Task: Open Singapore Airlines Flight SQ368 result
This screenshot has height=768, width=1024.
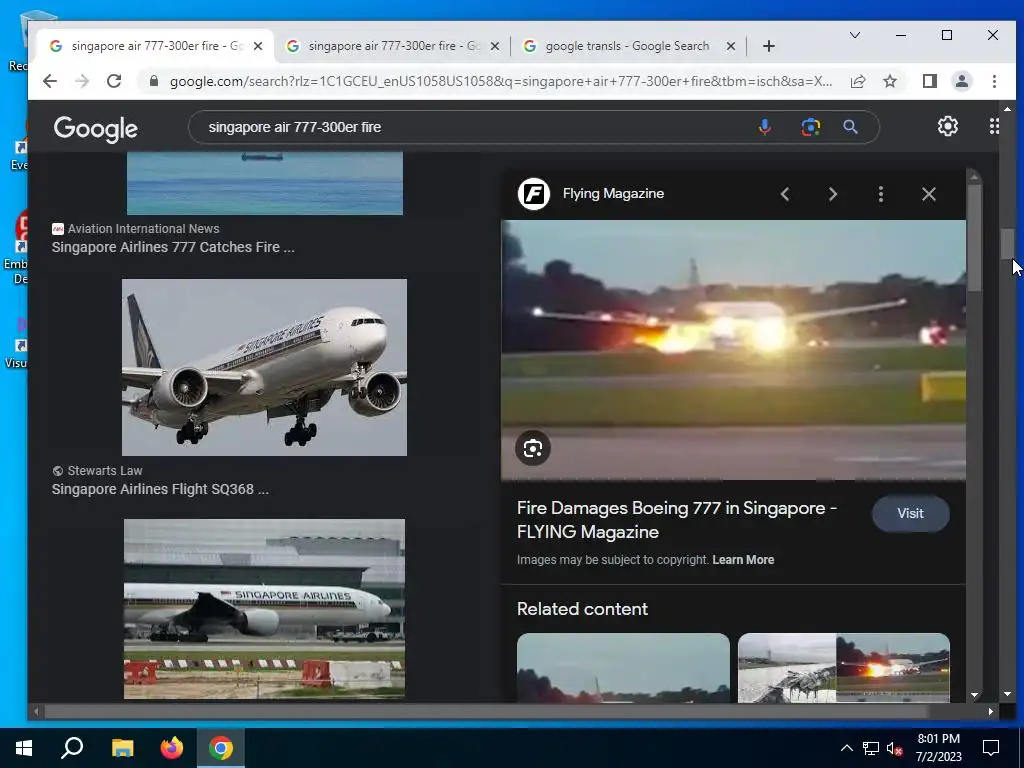Action: pyautogui.click(x=160, y=489)
